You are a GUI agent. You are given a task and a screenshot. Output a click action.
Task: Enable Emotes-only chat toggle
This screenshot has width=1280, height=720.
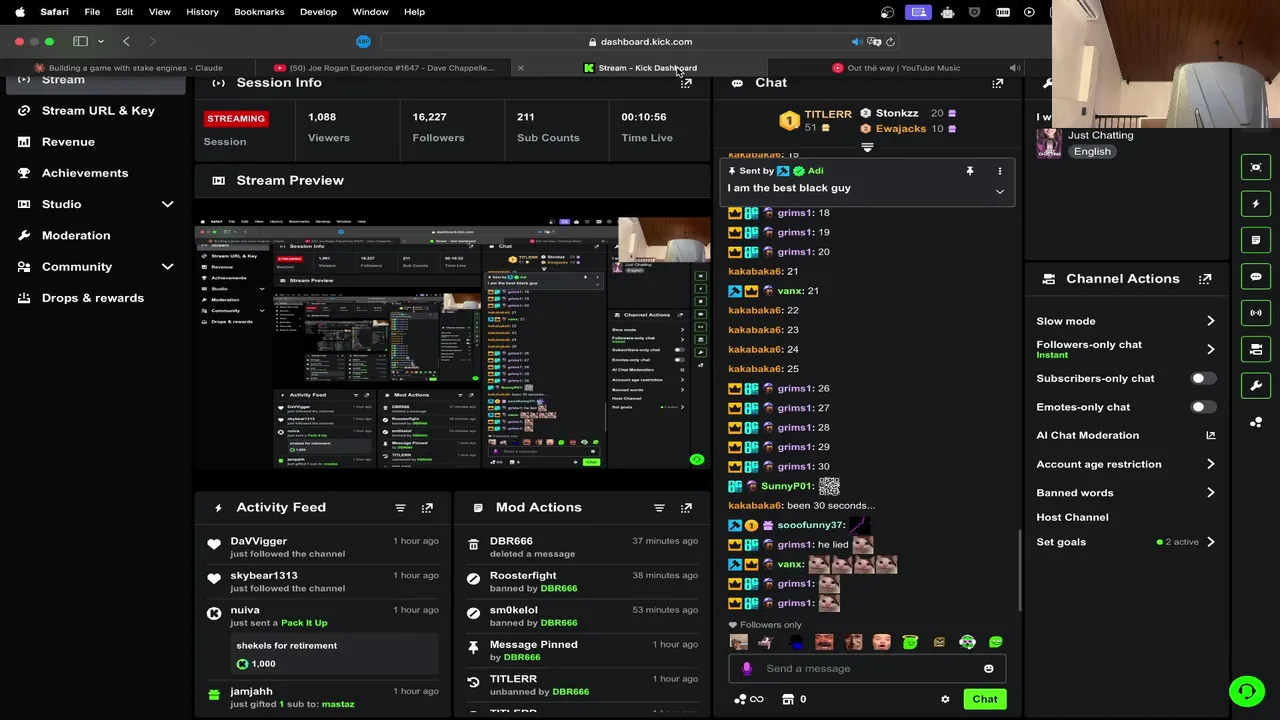point(1203,407)
